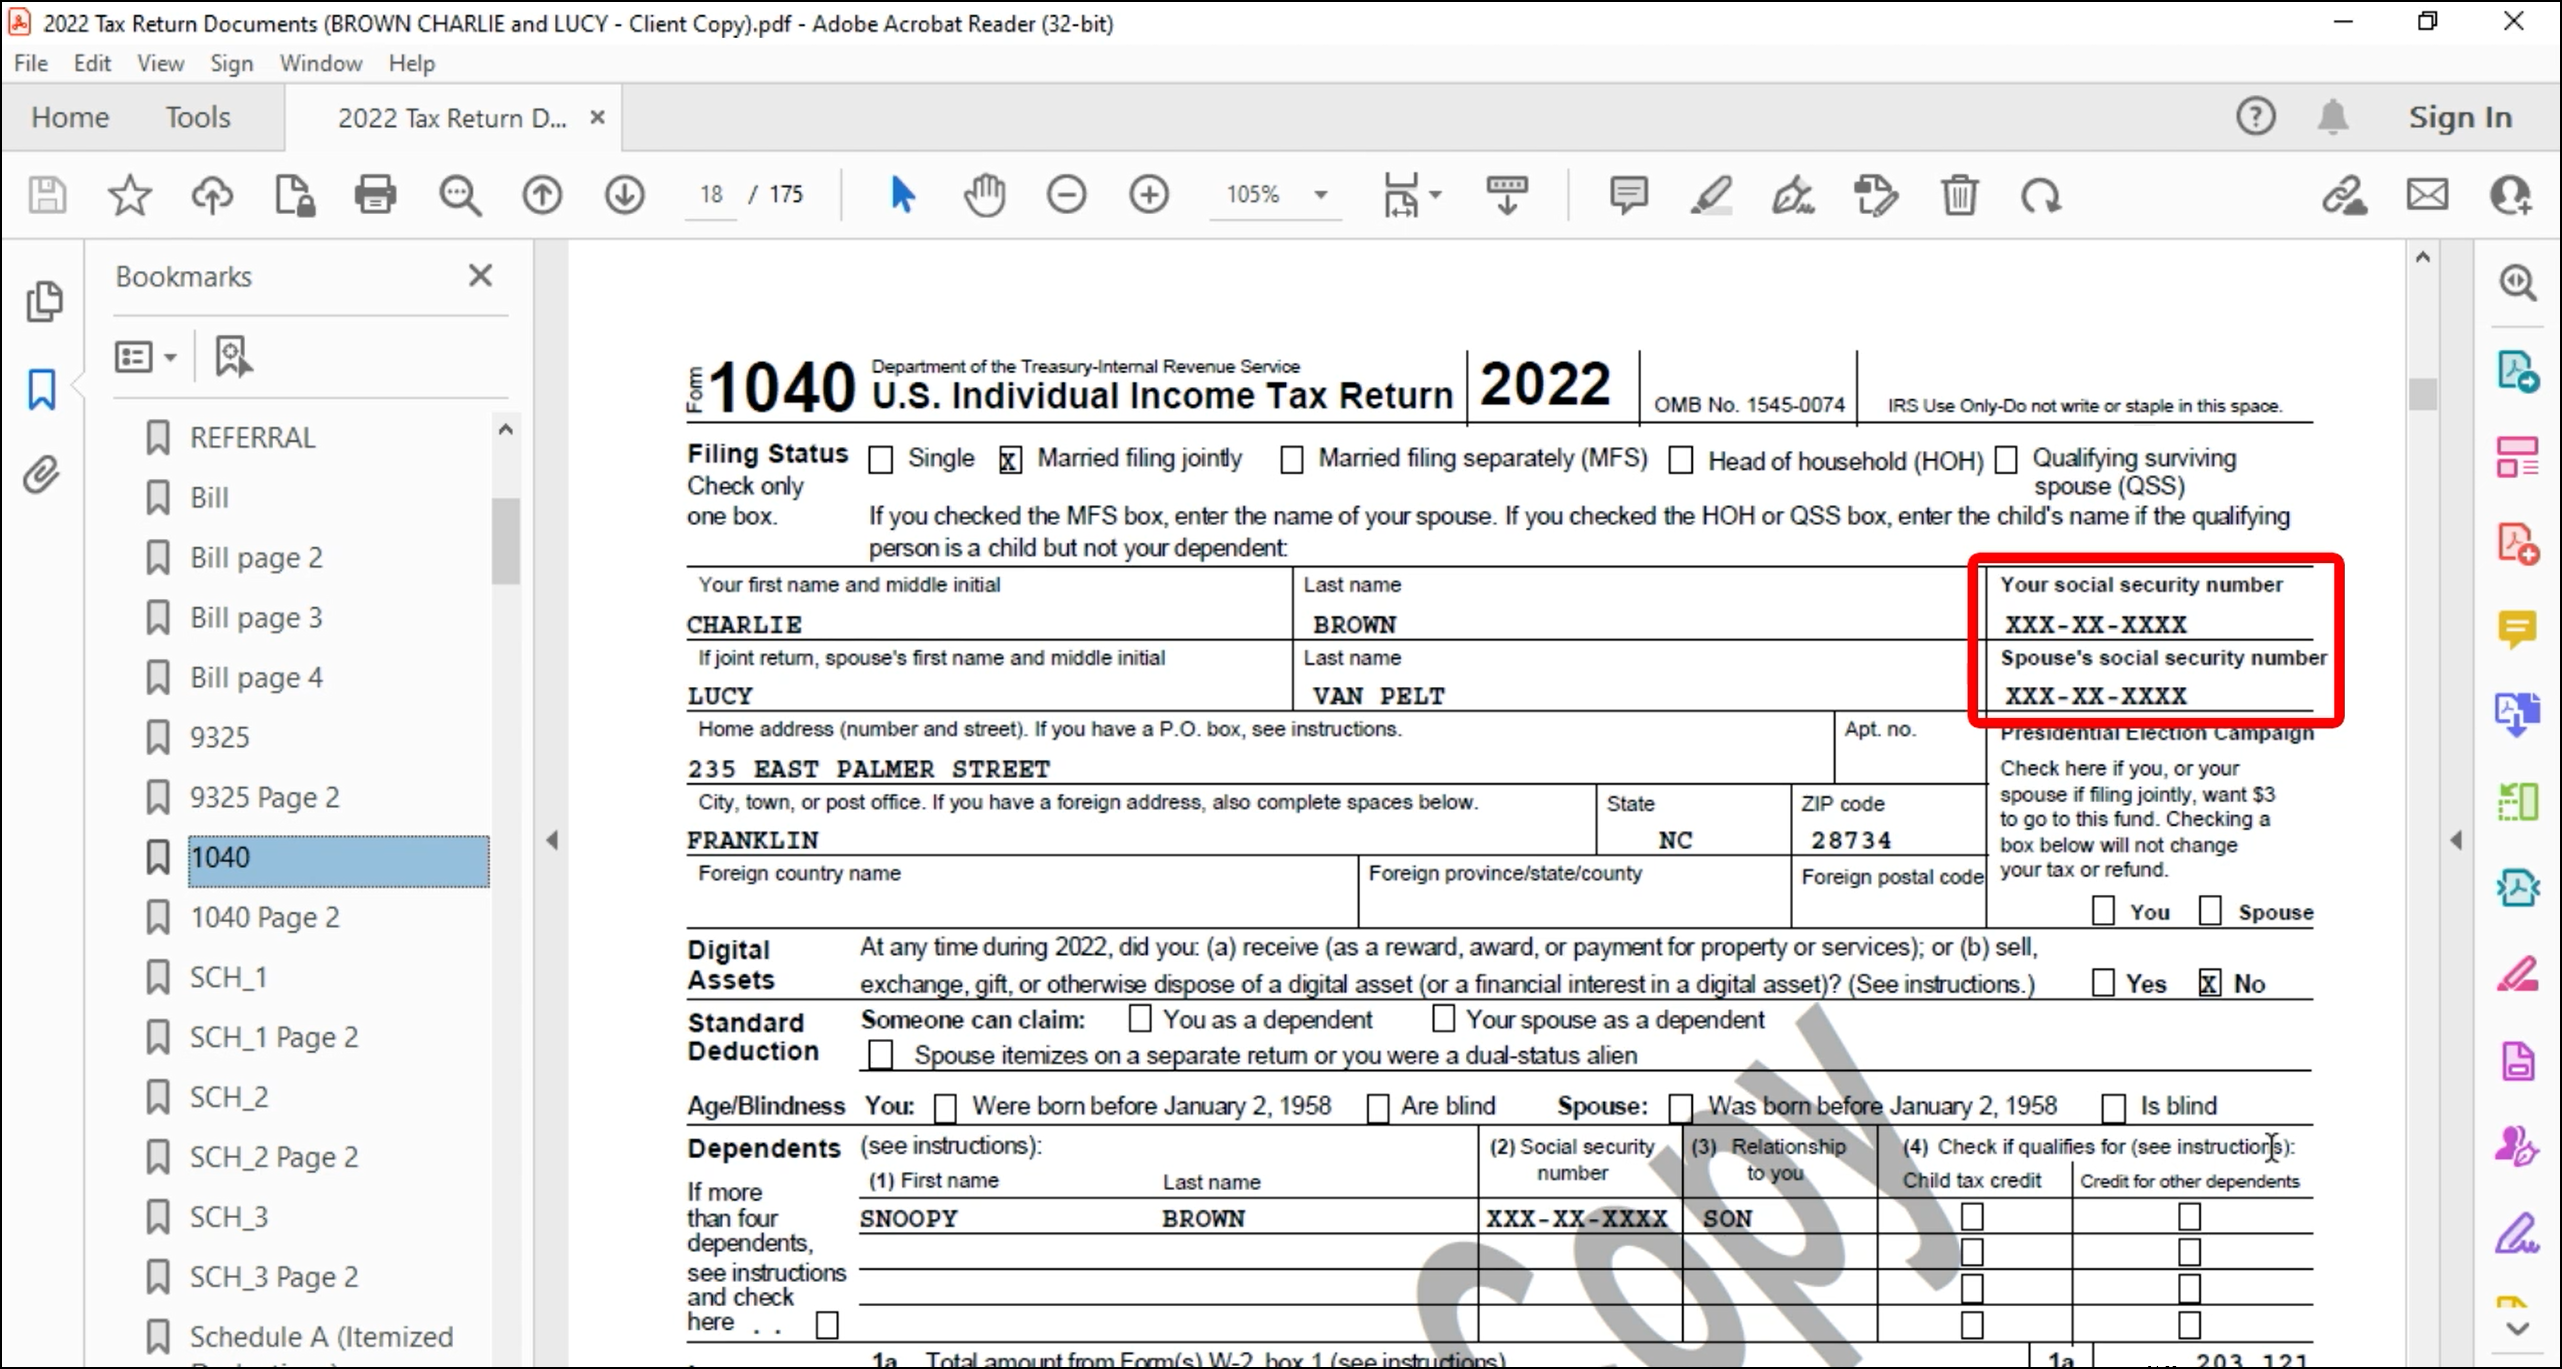Open Export PDF tool in right pane
This screenshot has height=1369, width=2562.
coord(2517,371)
